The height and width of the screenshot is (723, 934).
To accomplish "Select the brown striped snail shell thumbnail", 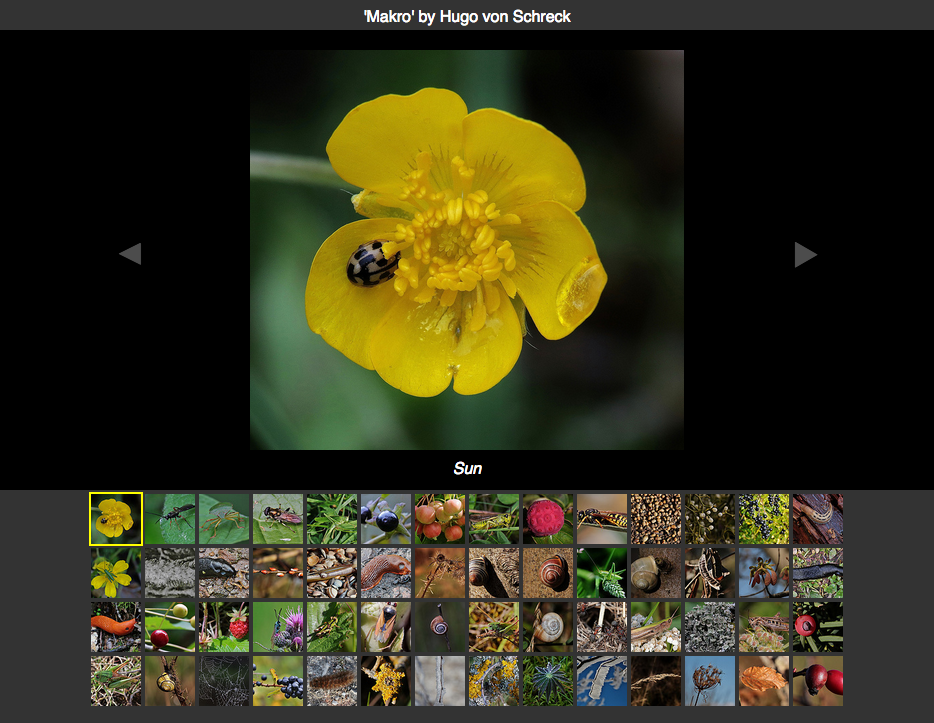I will point(548,572).
